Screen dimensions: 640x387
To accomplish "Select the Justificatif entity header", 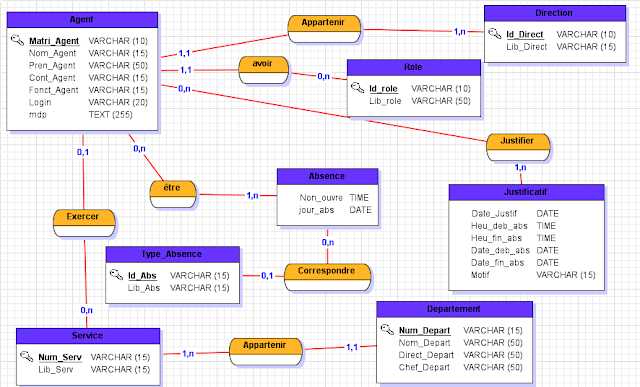I will coord(527,192).
